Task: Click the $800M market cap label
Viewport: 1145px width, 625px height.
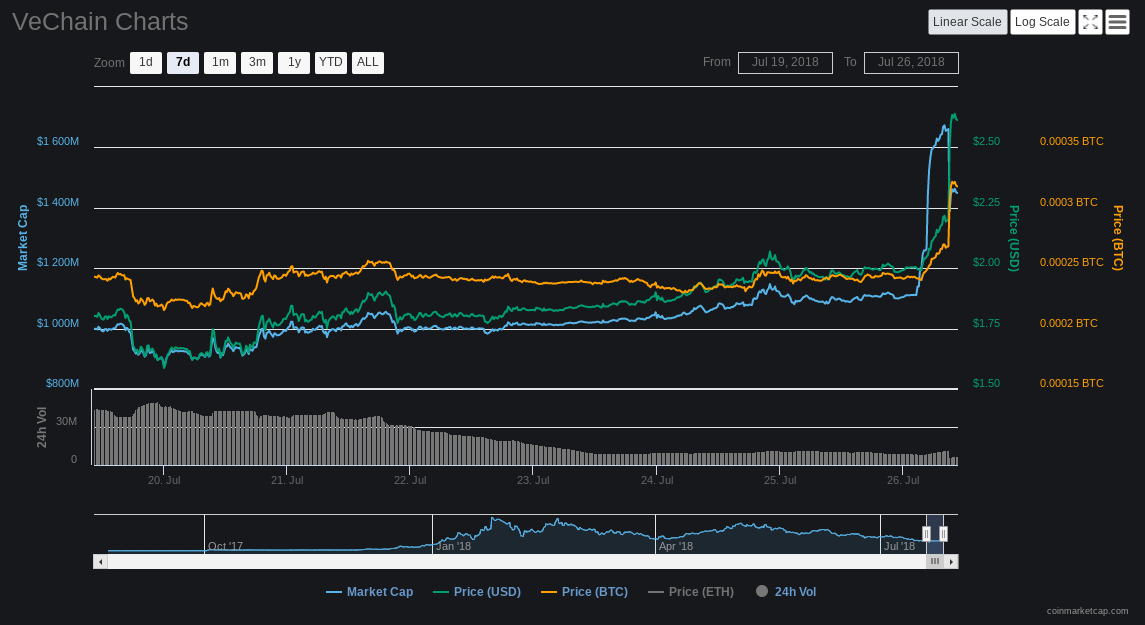Action: point(62,383)
